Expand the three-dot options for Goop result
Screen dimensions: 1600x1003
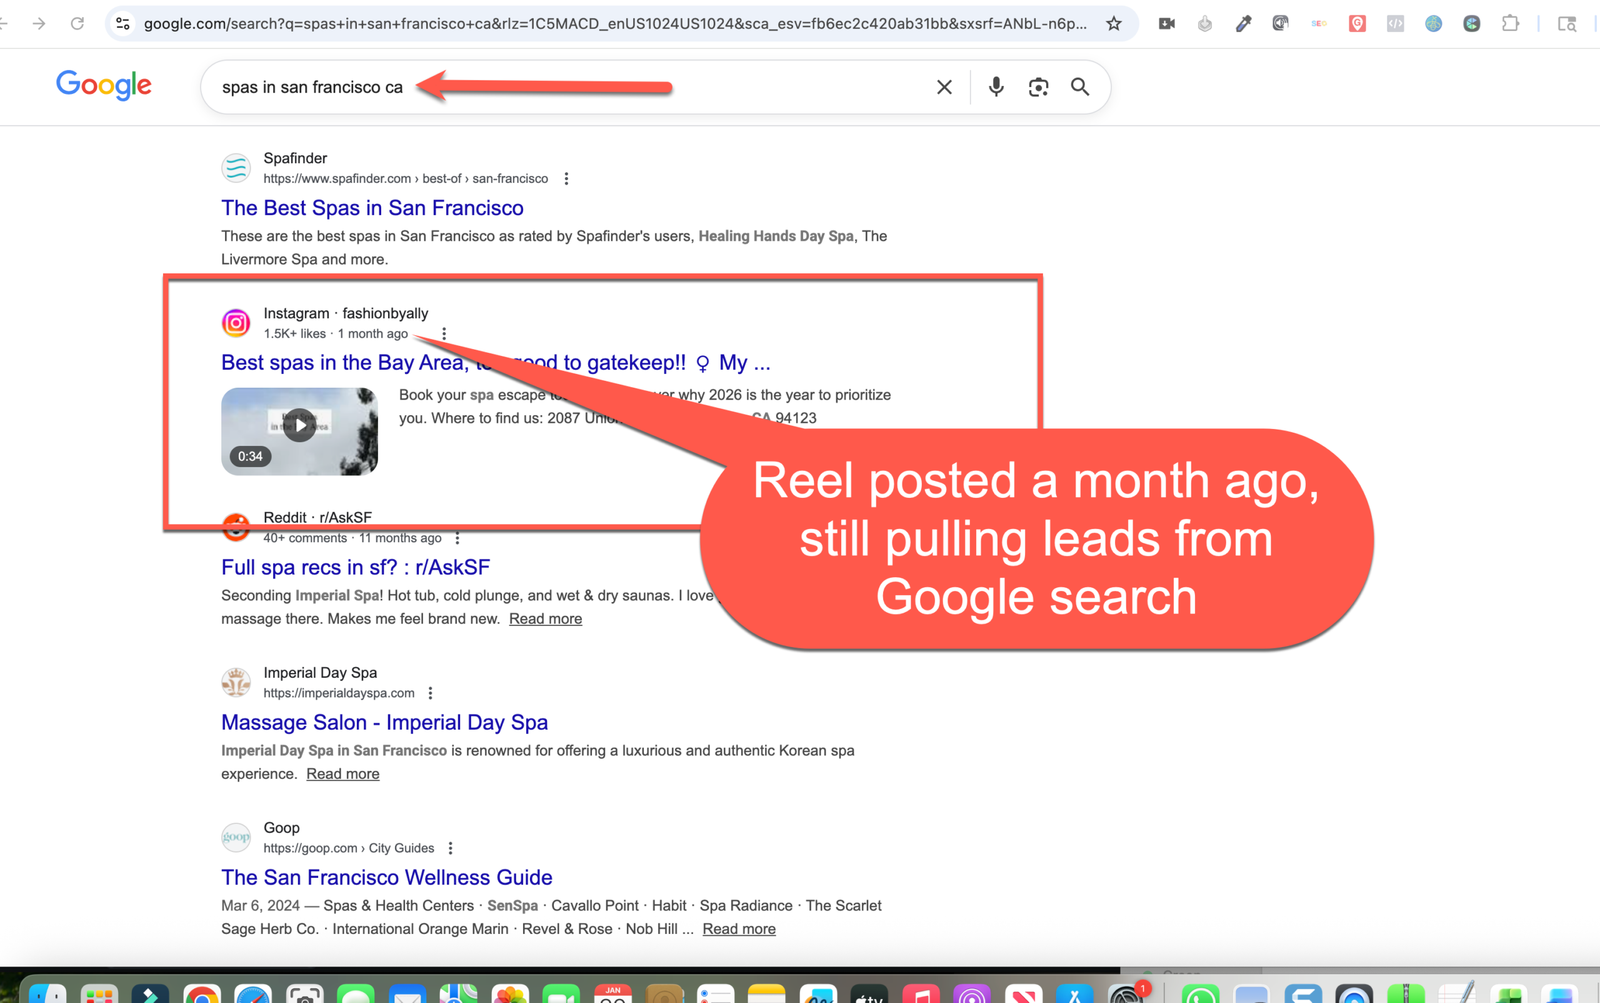[451, 848]
